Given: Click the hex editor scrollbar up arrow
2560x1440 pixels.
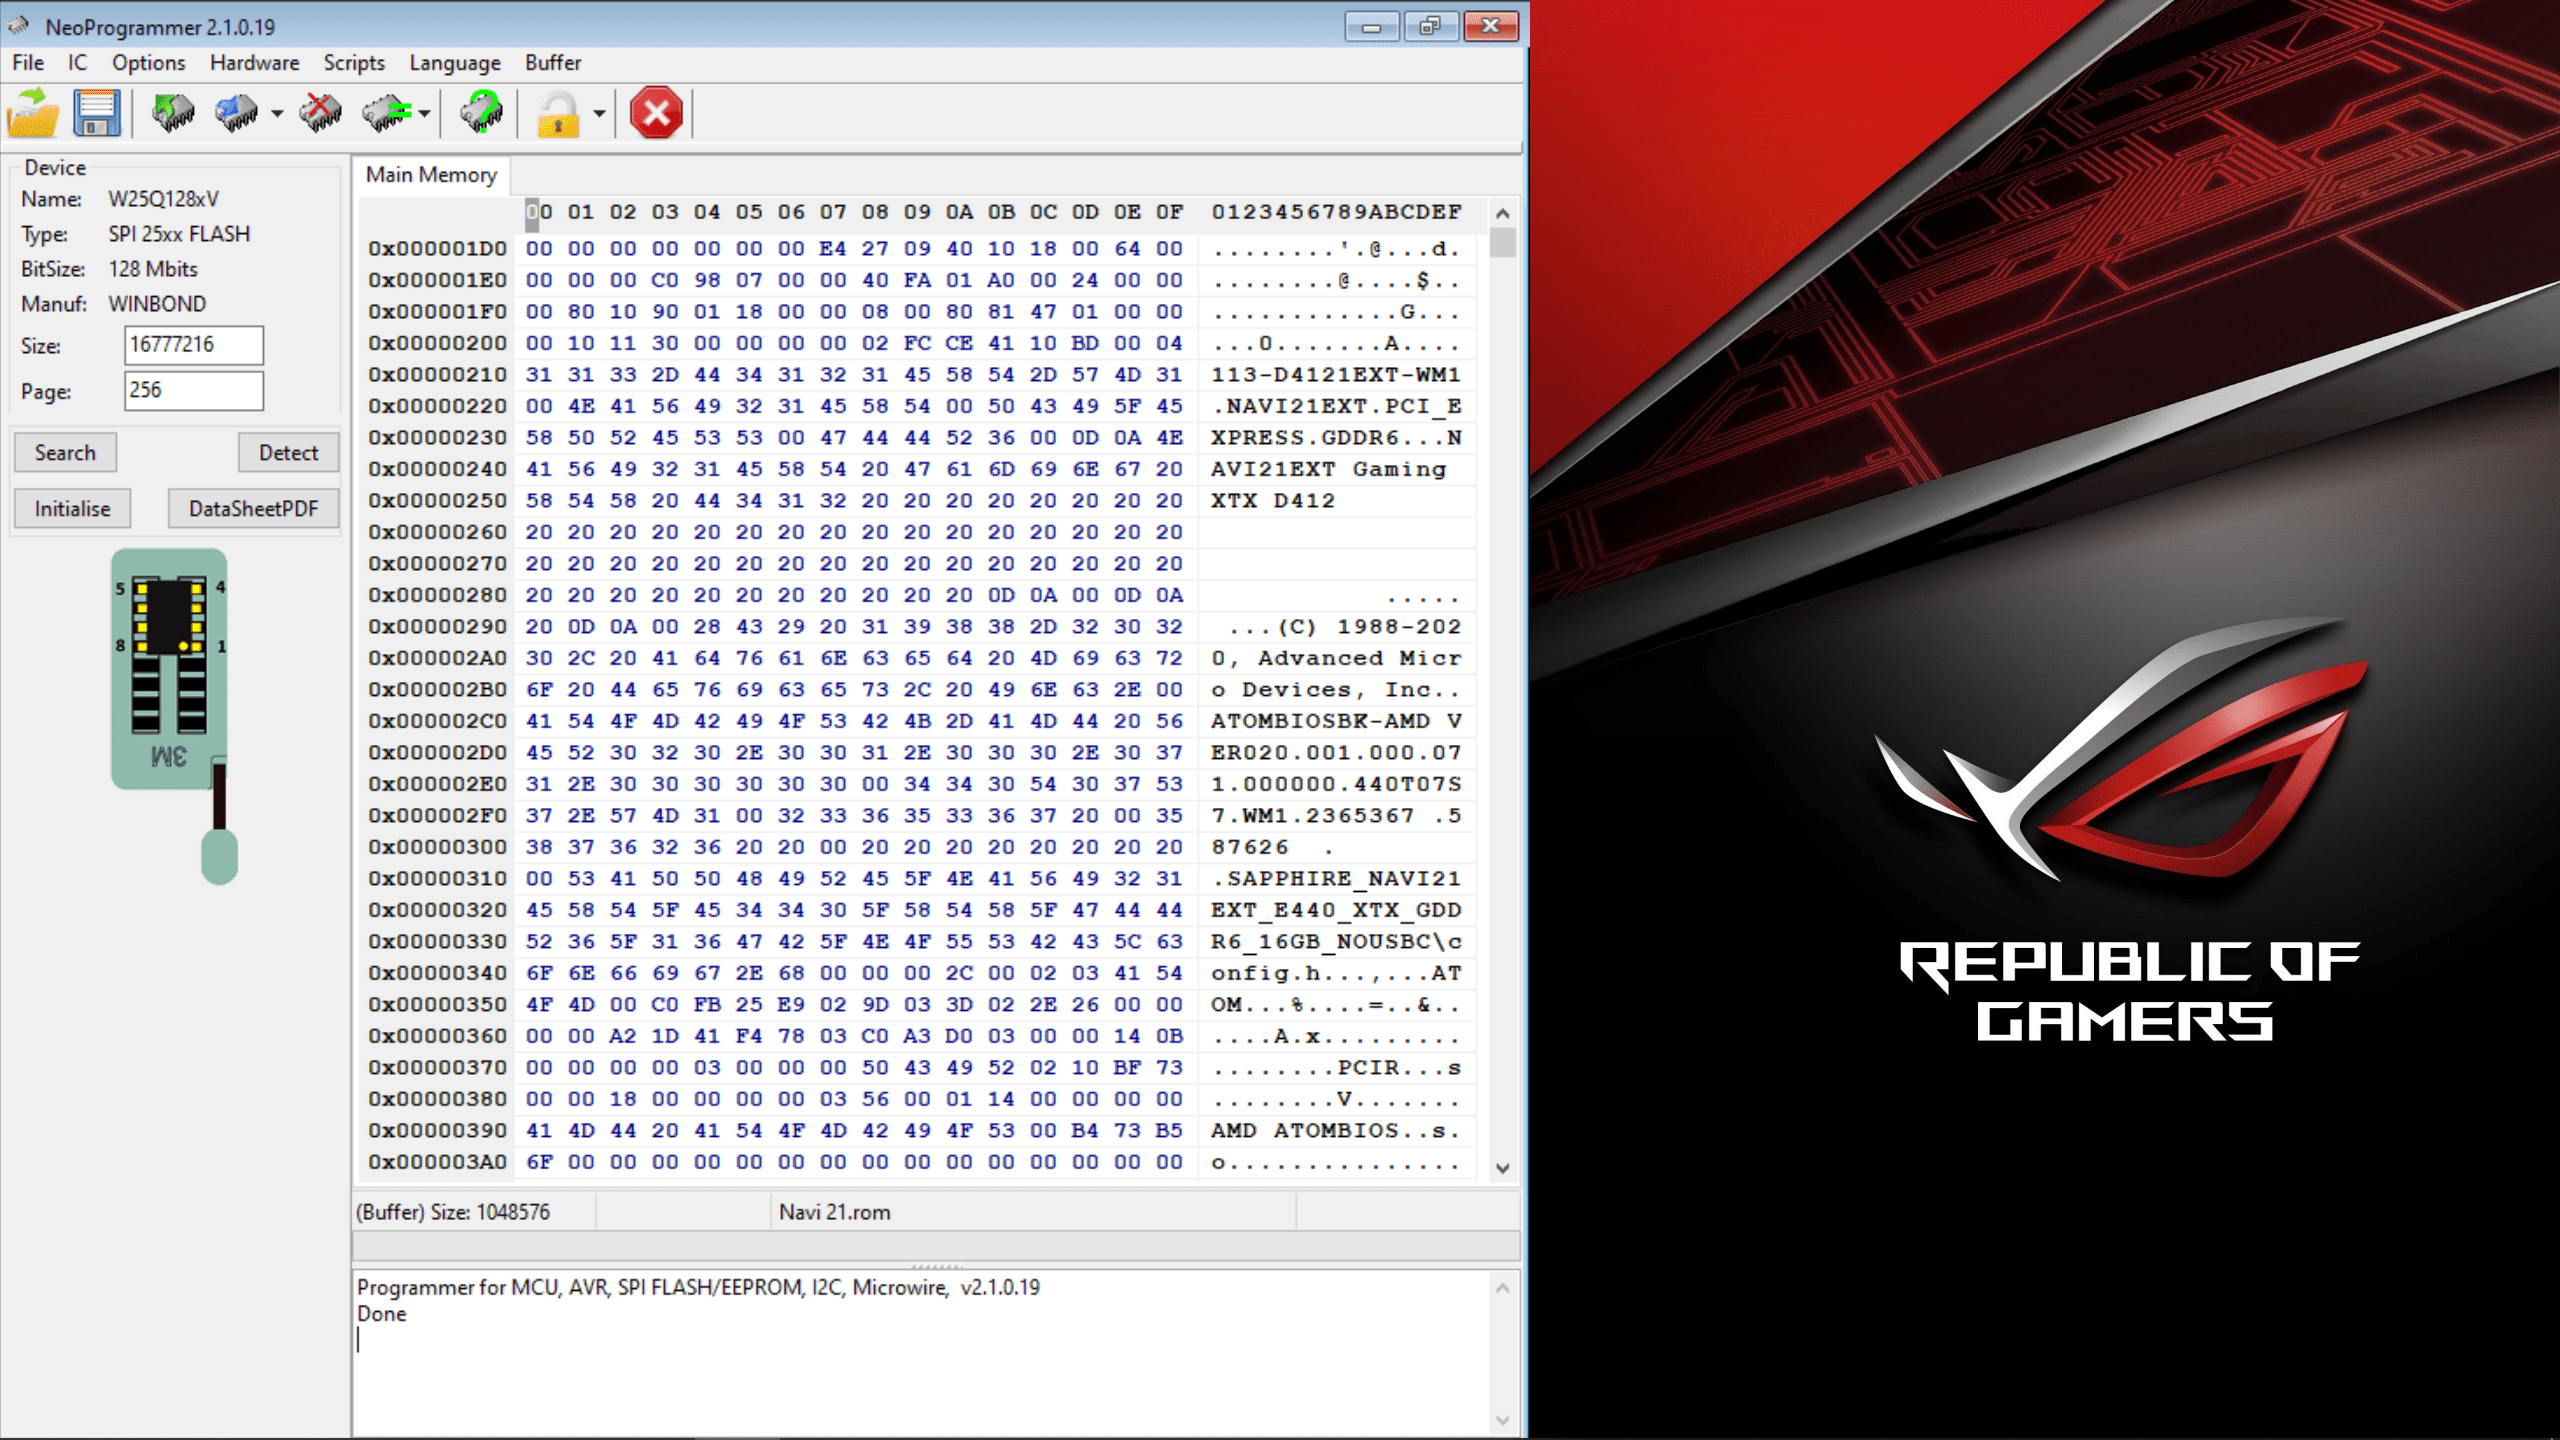Looking at the screenshot, I should pyautogui.click(x=1502, y=213).
